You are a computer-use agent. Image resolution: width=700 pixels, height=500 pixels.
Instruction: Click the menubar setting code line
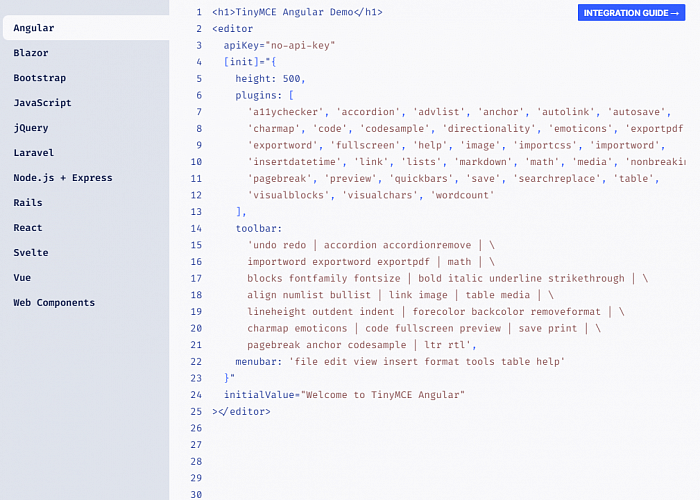tap(400, 361)
